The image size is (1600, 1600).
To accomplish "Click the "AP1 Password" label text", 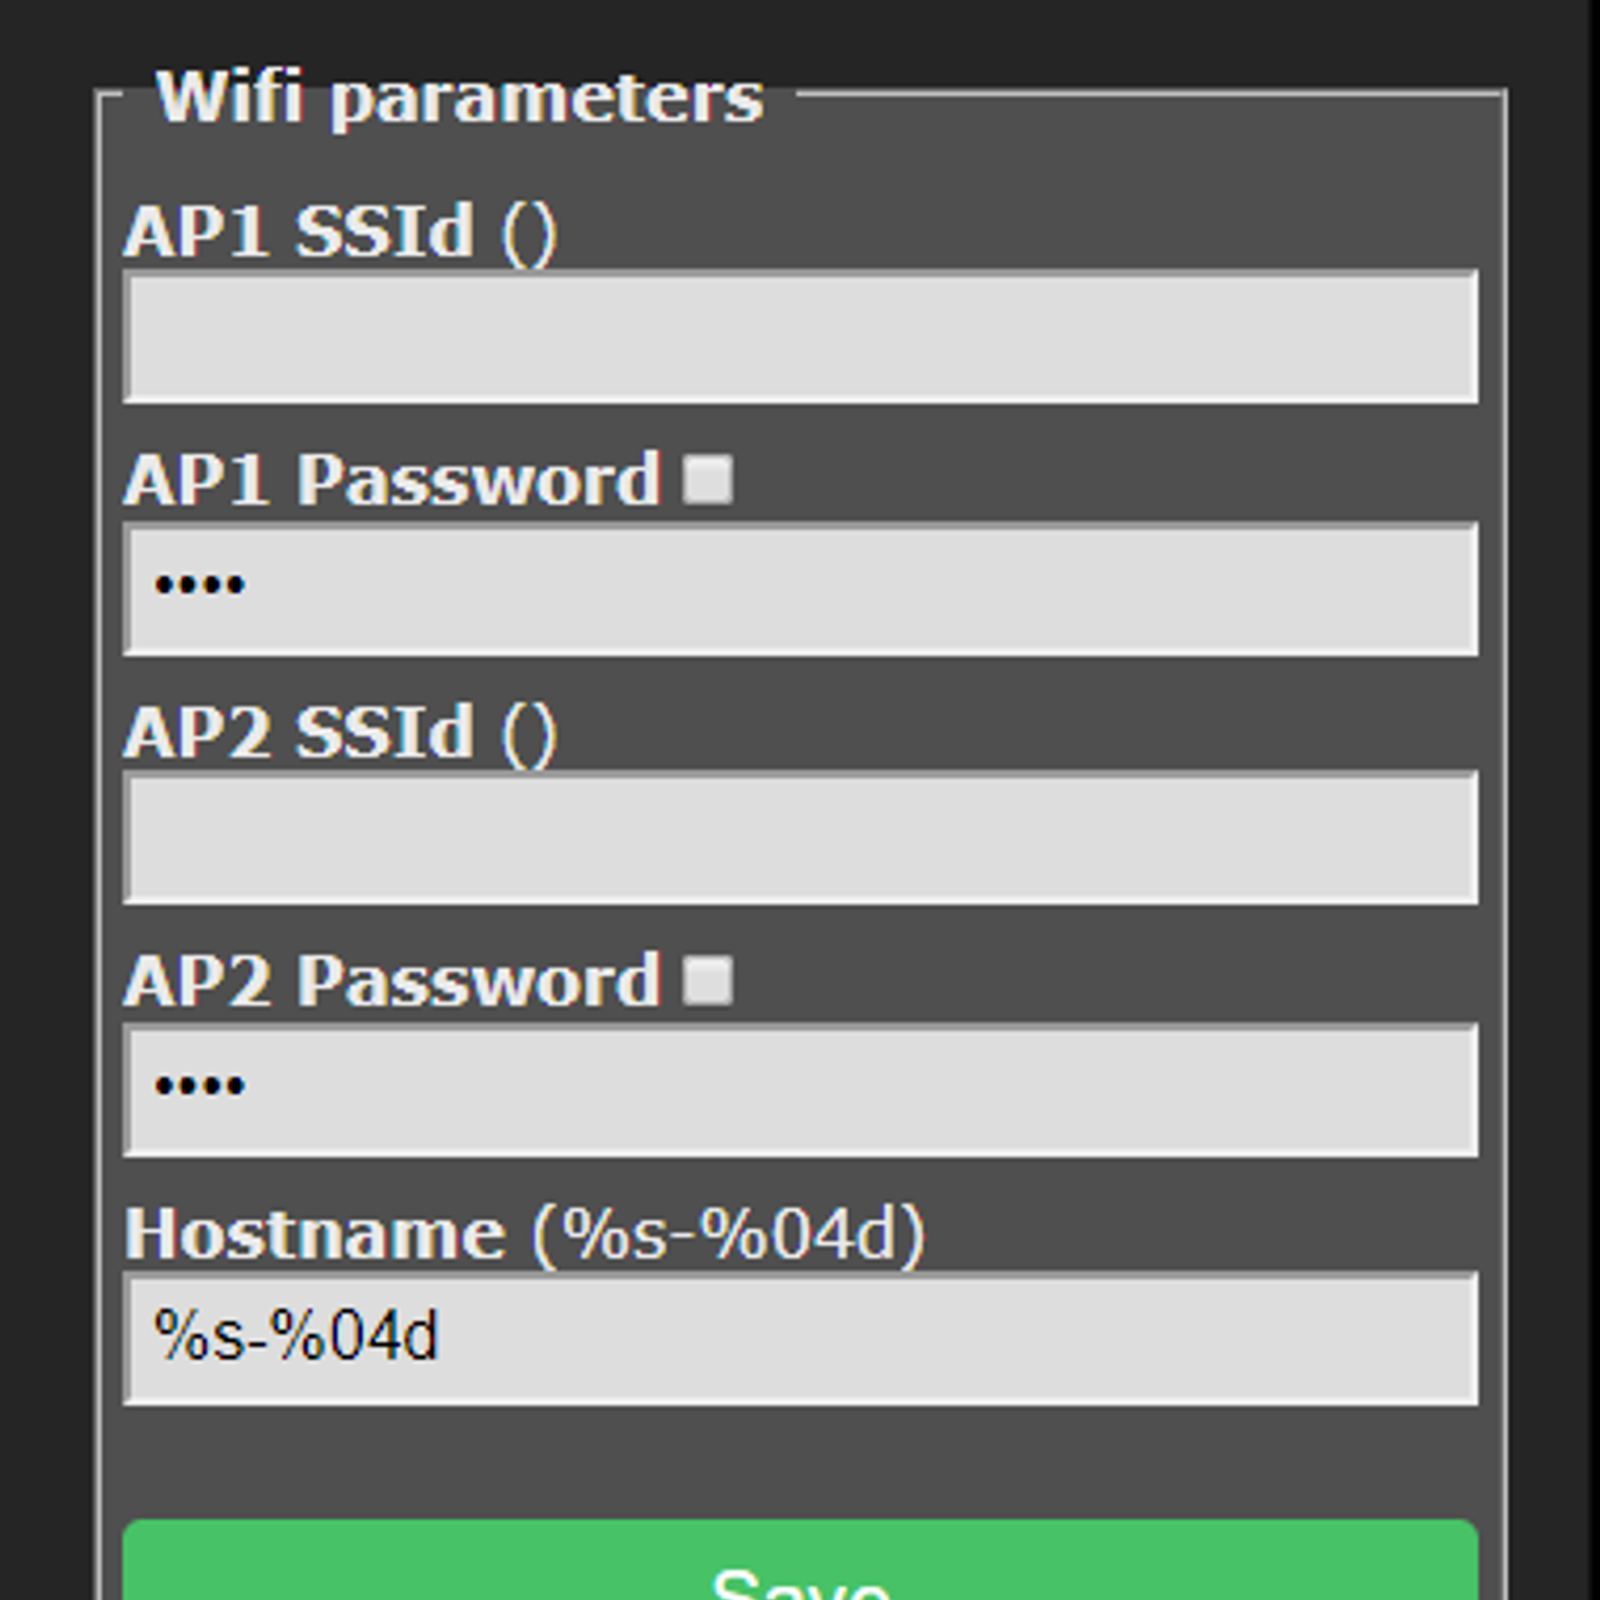I will pyautogui.click(x=392, y=481).
